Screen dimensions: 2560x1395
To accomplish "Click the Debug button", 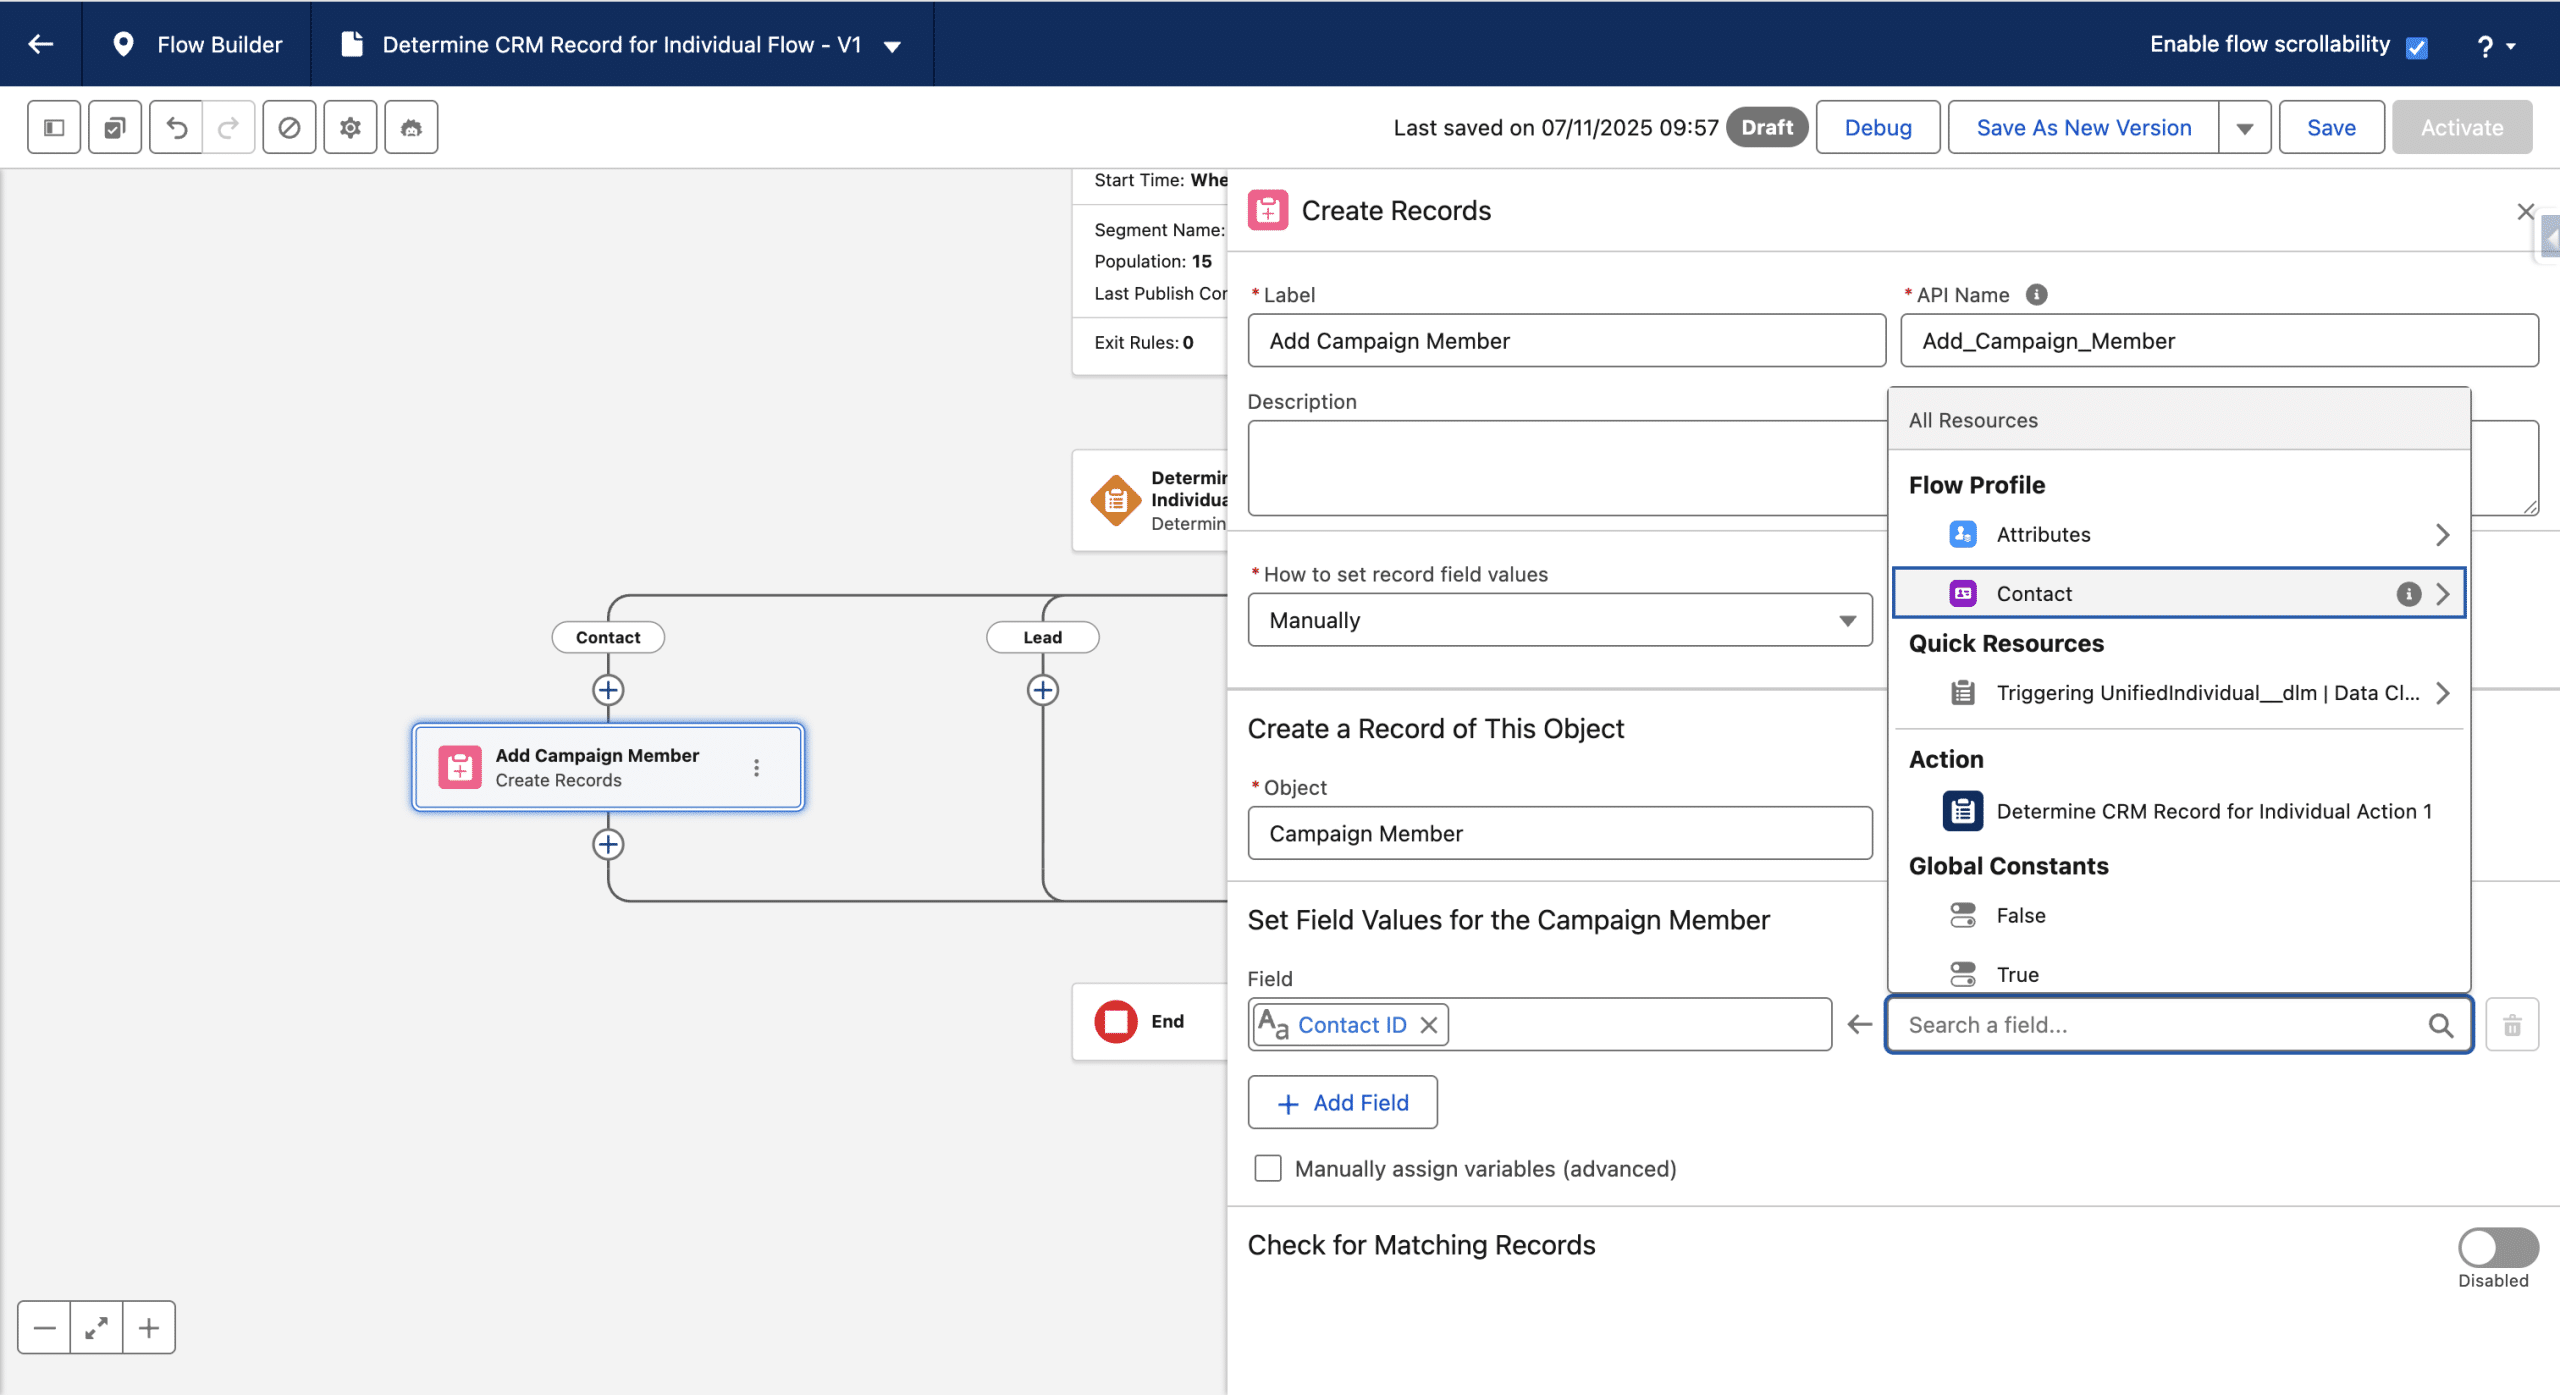I will click(1877, 127).
